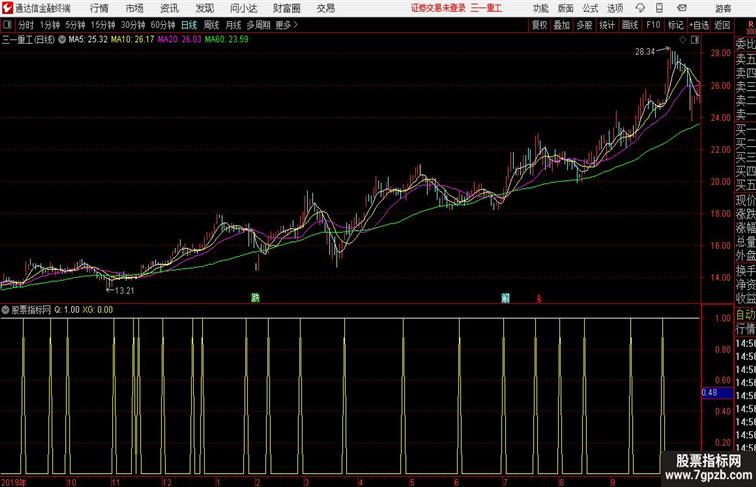Click the 画线 draw line button

pos(630,25)
